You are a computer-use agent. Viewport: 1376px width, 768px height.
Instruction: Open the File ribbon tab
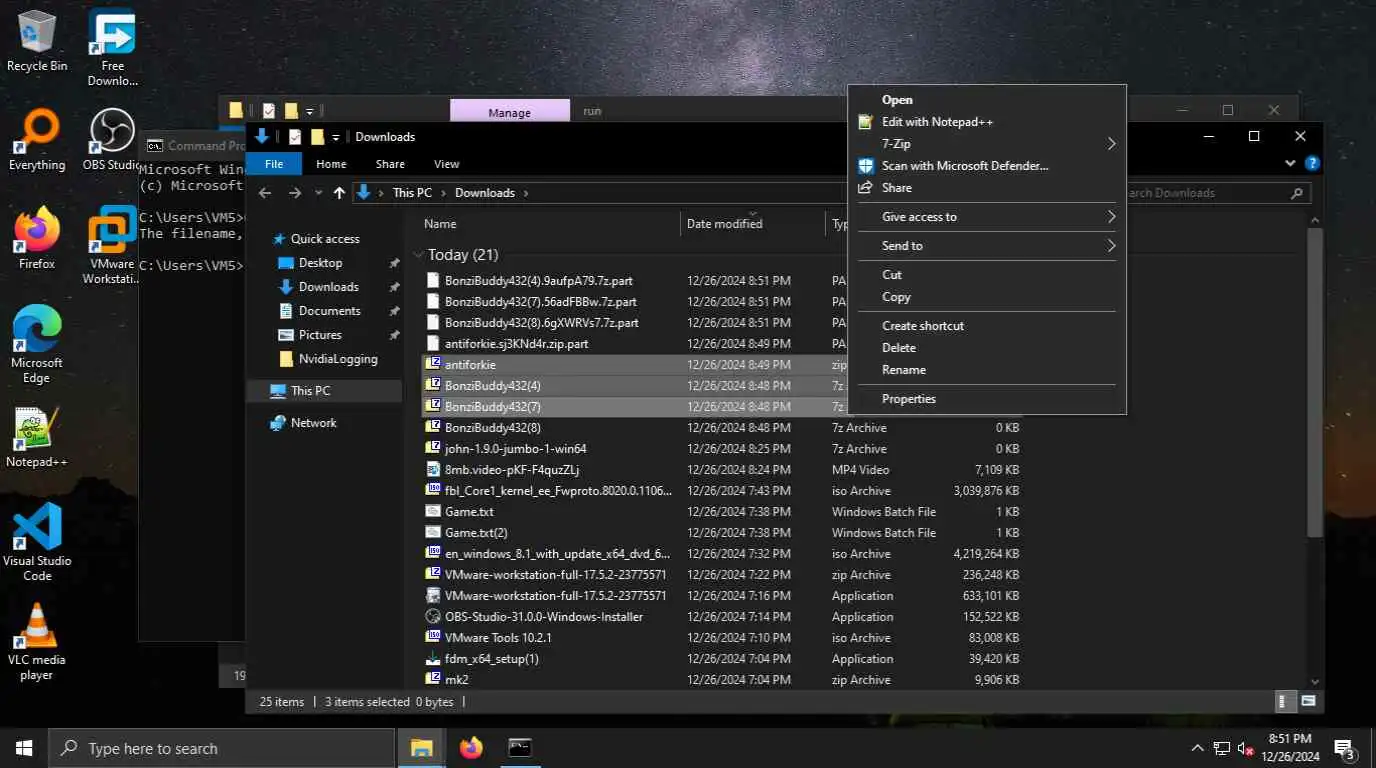point(274,164)
